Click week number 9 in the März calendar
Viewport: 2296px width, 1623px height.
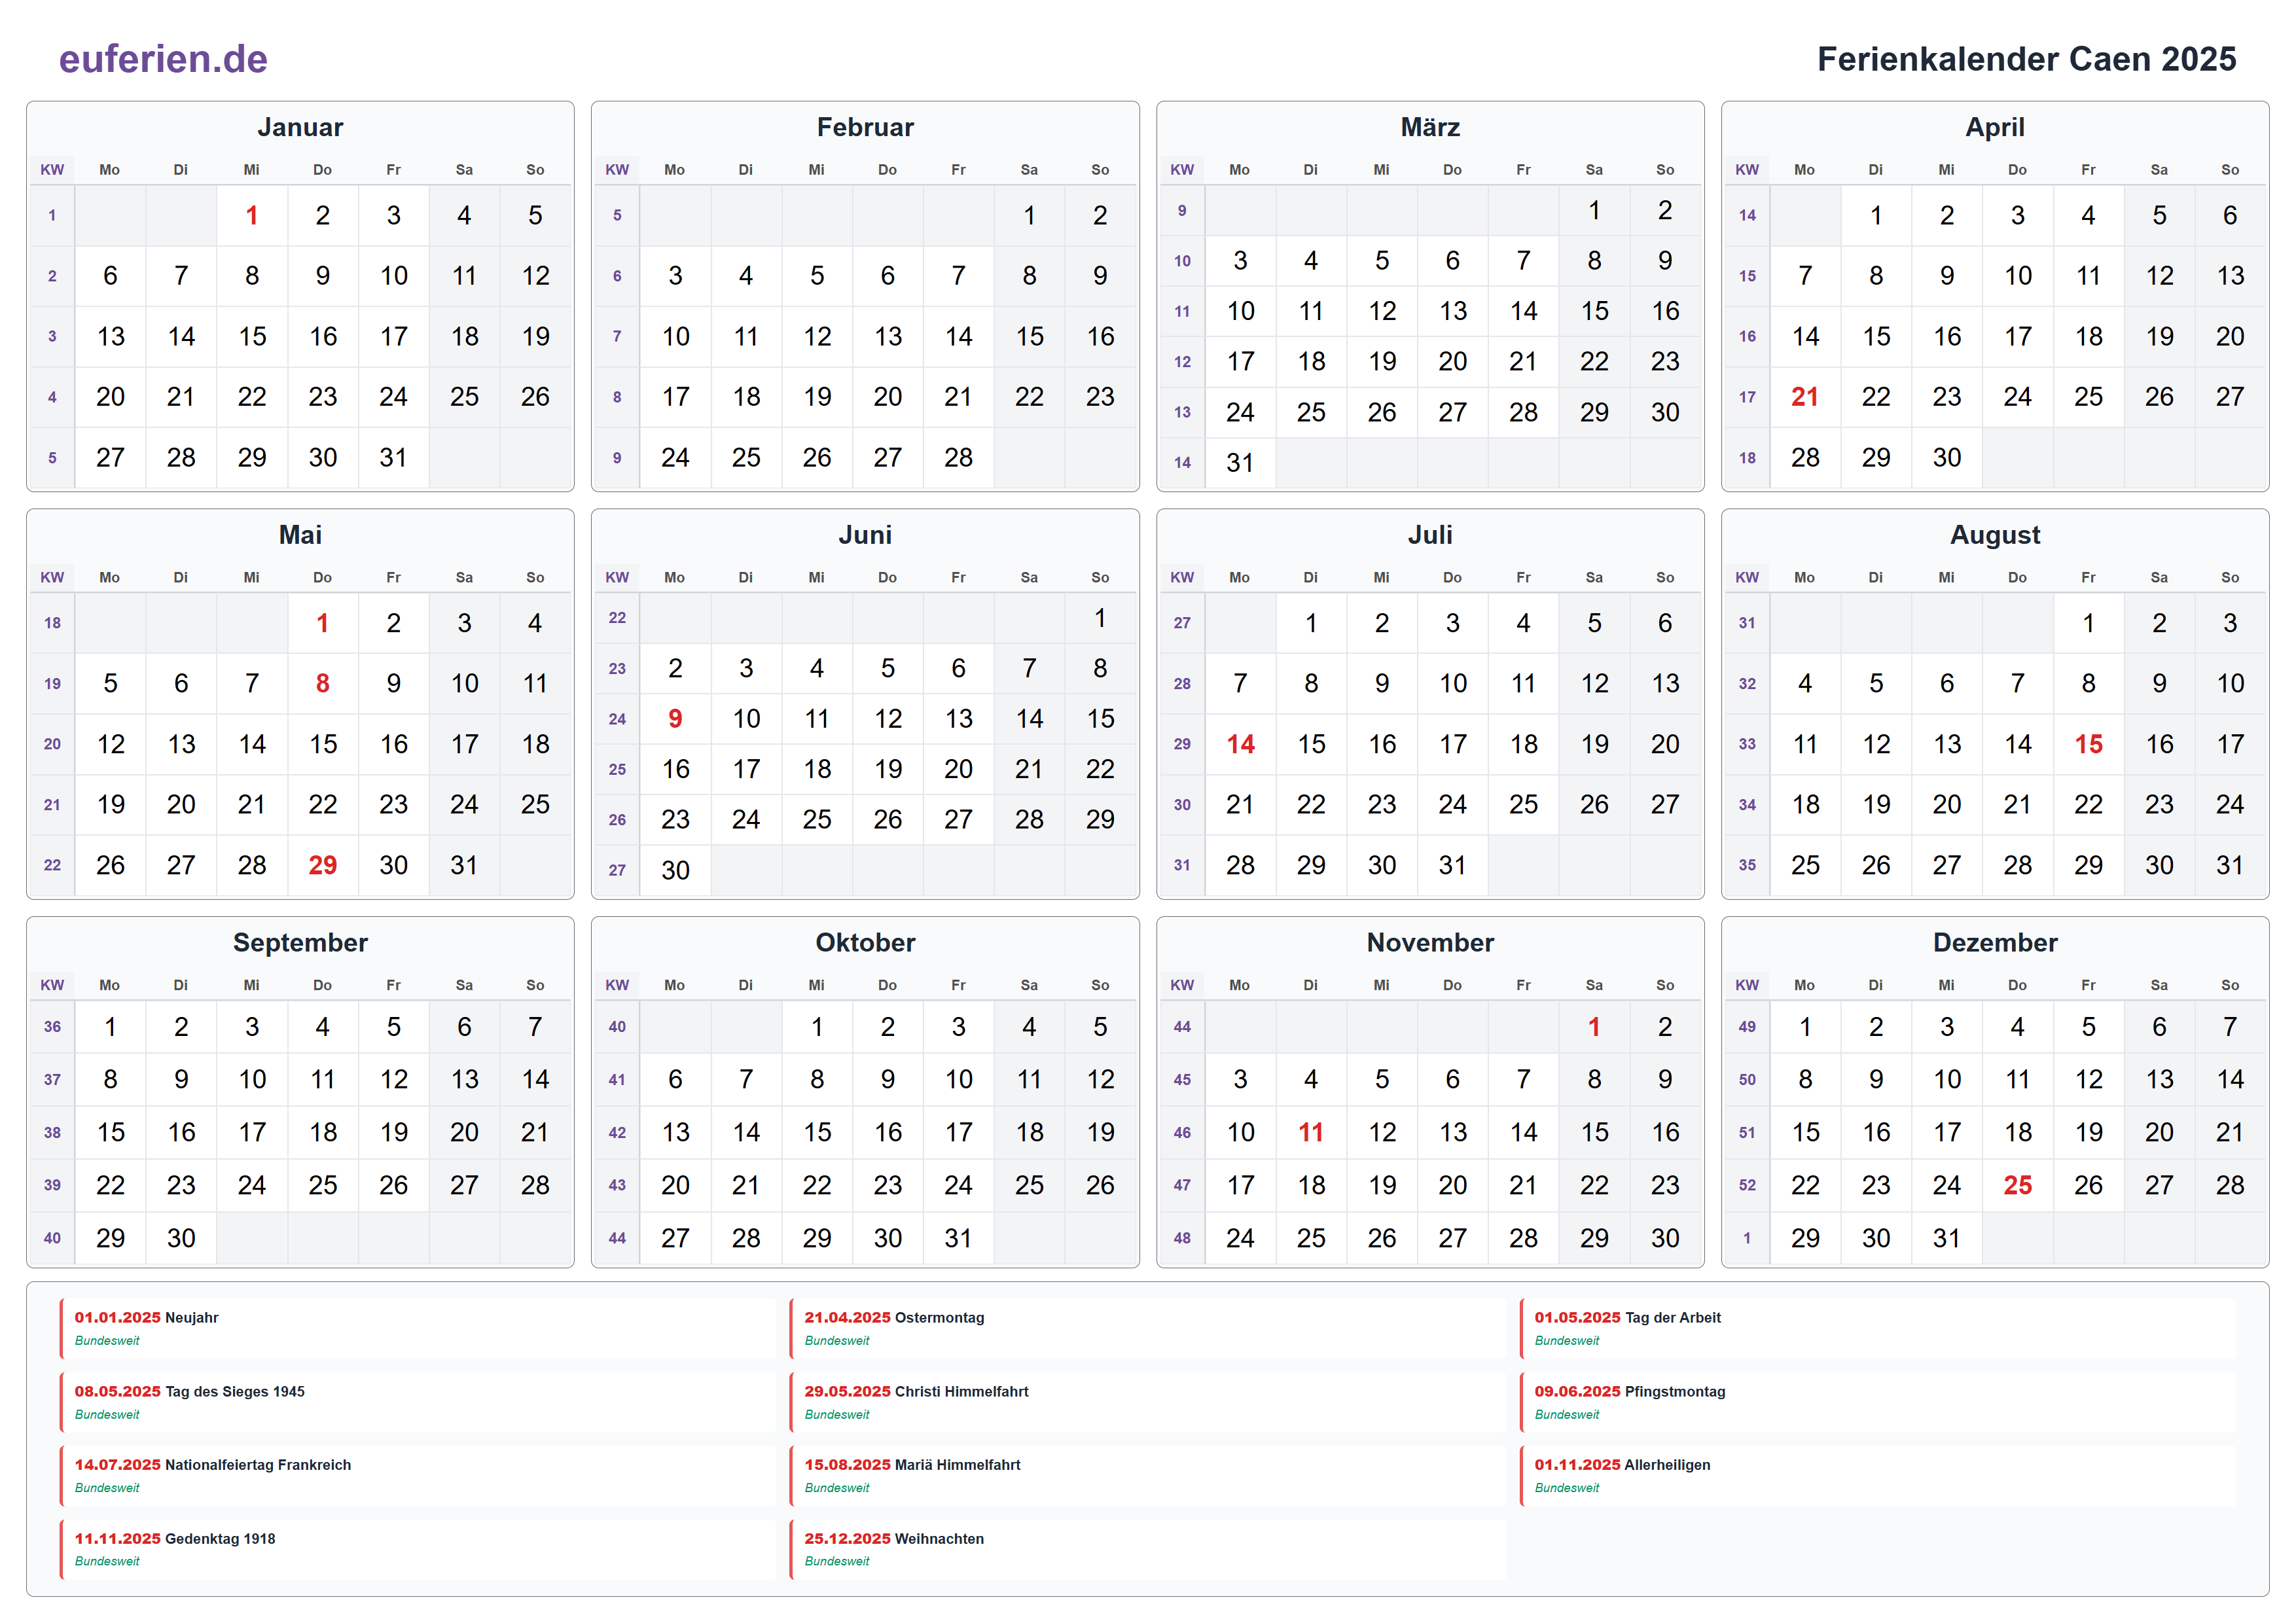[x=1182, y=210]
